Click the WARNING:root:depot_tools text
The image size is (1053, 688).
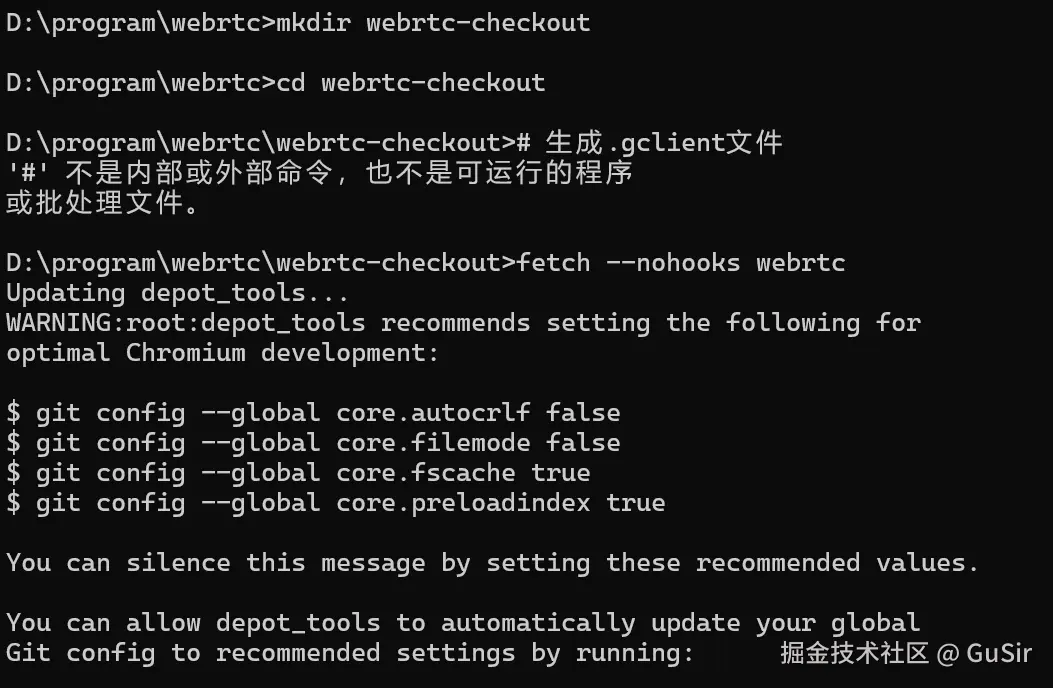pyautogui.click(x=185, y=323)
